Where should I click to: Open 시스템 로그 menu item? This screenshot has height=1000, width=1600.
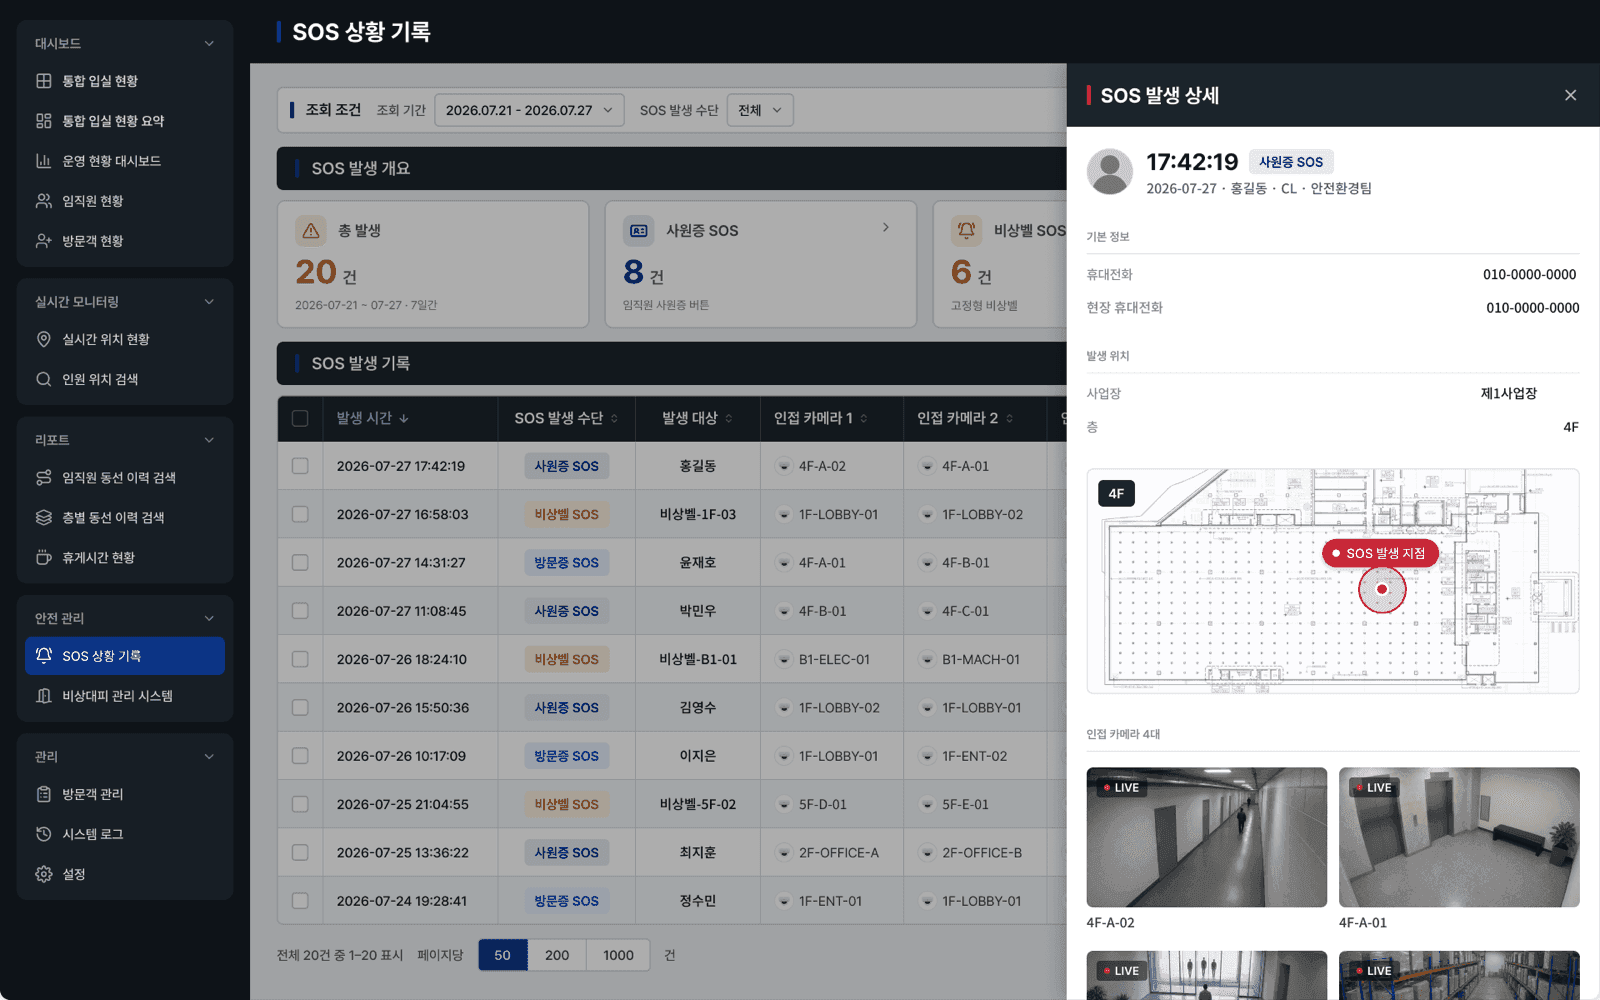(x=125, y=834)
